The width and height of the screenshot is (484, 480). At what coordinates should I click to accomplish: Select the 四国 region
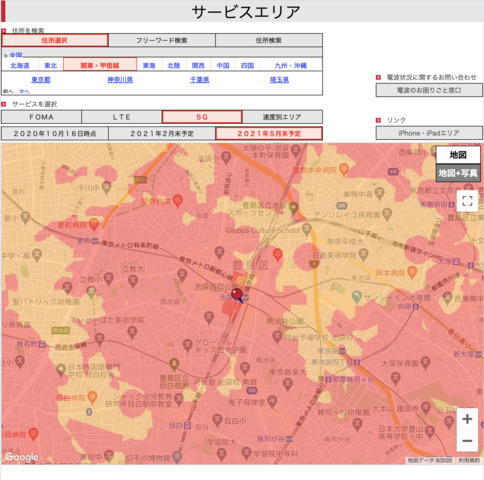point(247,65)
